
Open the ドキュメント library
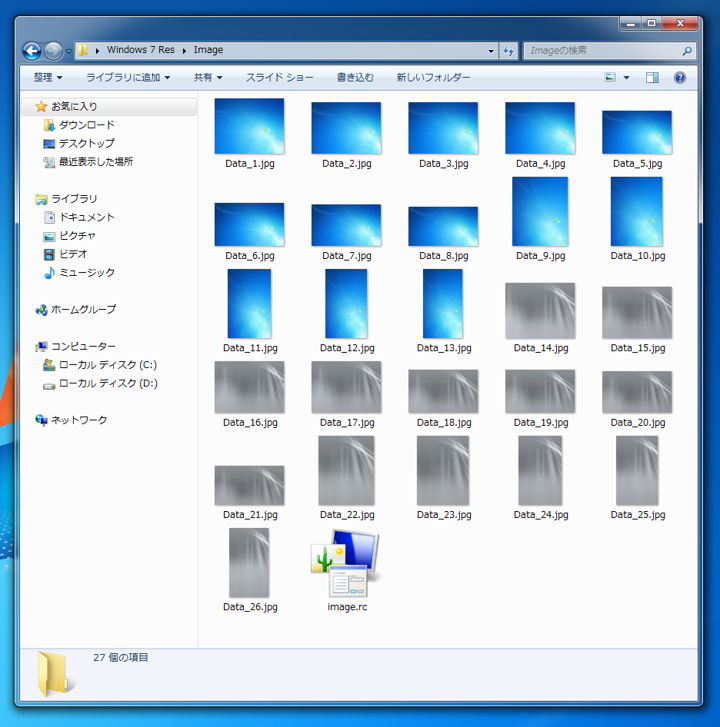(x=87, y=217)
